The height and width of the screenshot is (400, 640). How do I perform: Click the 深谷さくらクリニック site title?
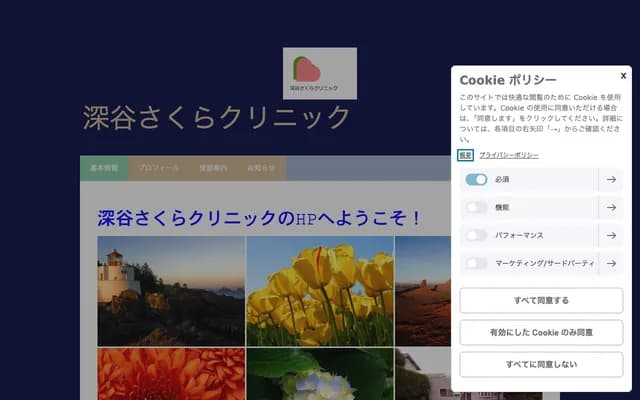tap(216, 118)
